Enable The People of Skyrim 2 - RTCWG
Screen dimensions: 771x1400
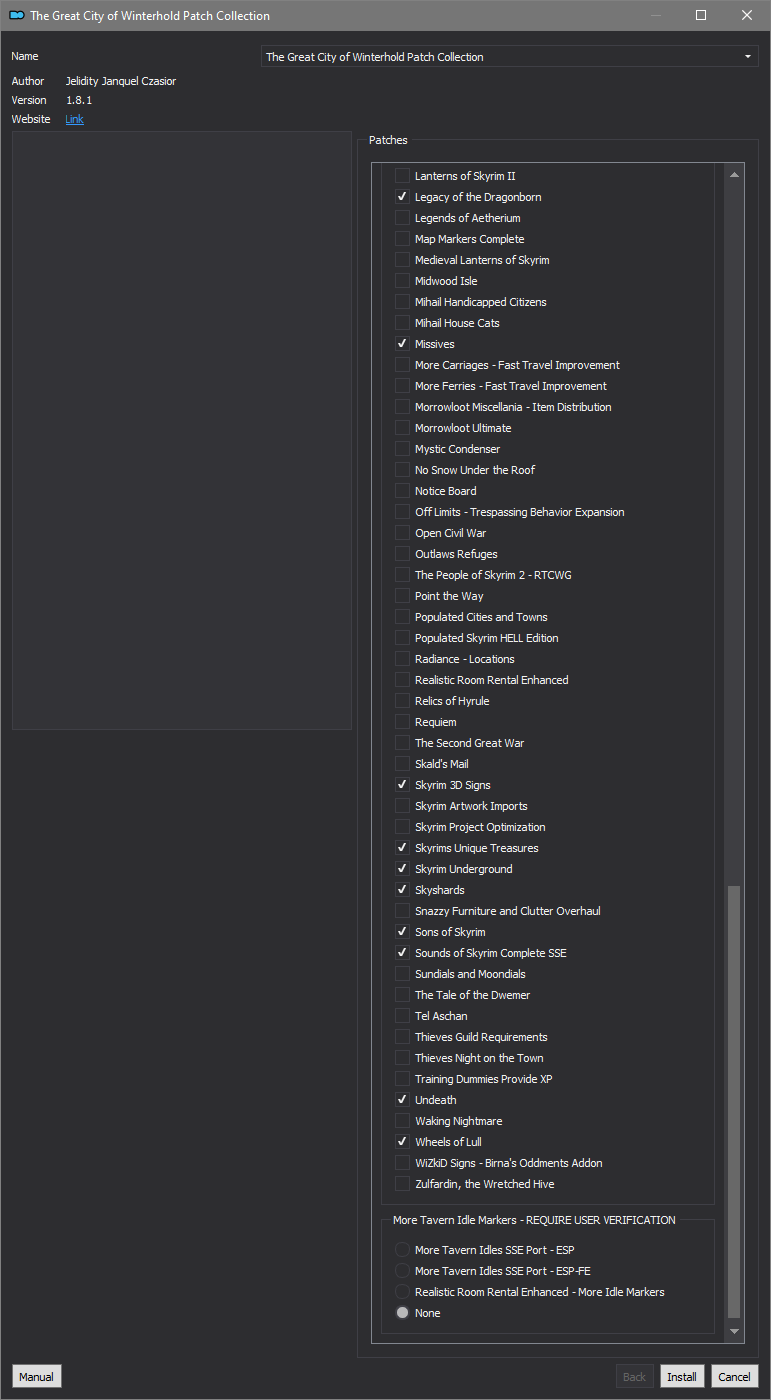pyautogui.click(x=402, y=575)
